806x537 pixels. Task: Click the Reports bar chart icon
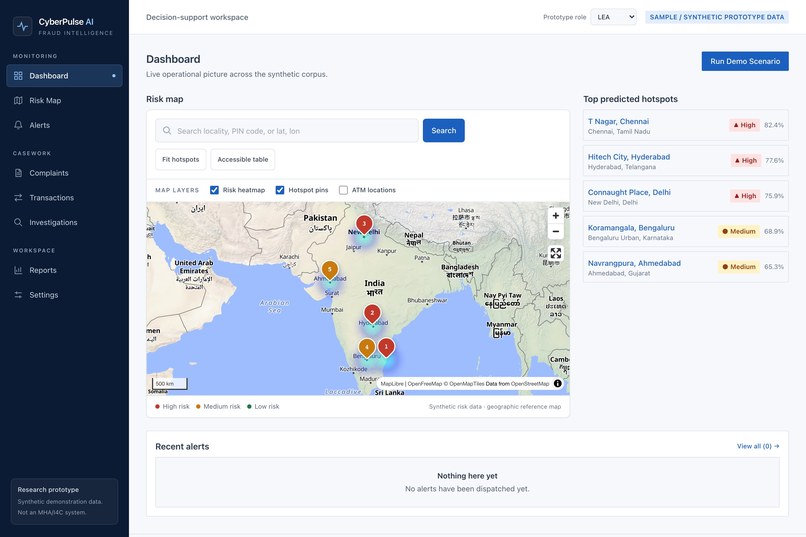coord(19,270)
